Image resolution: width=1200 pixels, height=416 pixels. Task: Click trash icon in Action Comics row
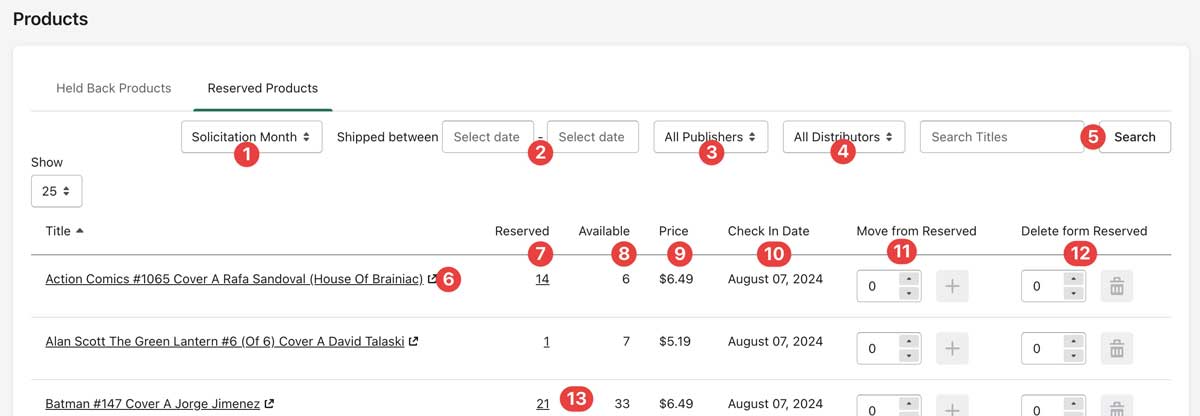[x=1117, y=288]
